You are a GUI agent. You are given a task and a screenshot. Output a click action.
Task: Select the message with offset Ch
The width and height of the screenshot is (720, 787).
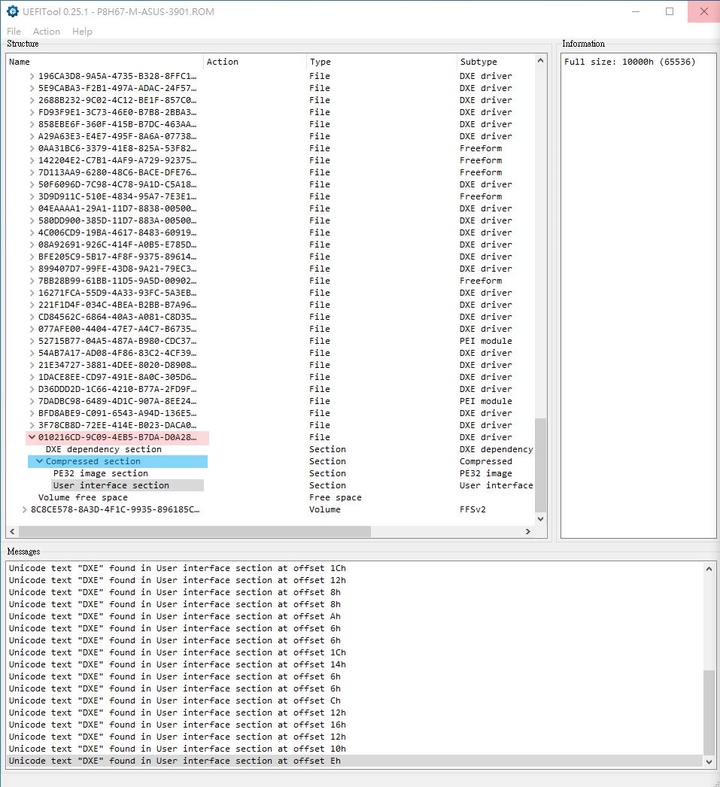pos(355,701)
